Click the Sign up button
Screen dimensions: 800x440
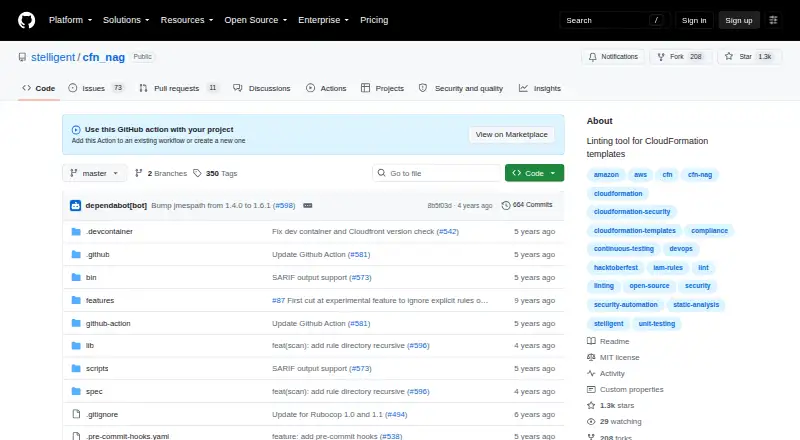coord(739,20)
